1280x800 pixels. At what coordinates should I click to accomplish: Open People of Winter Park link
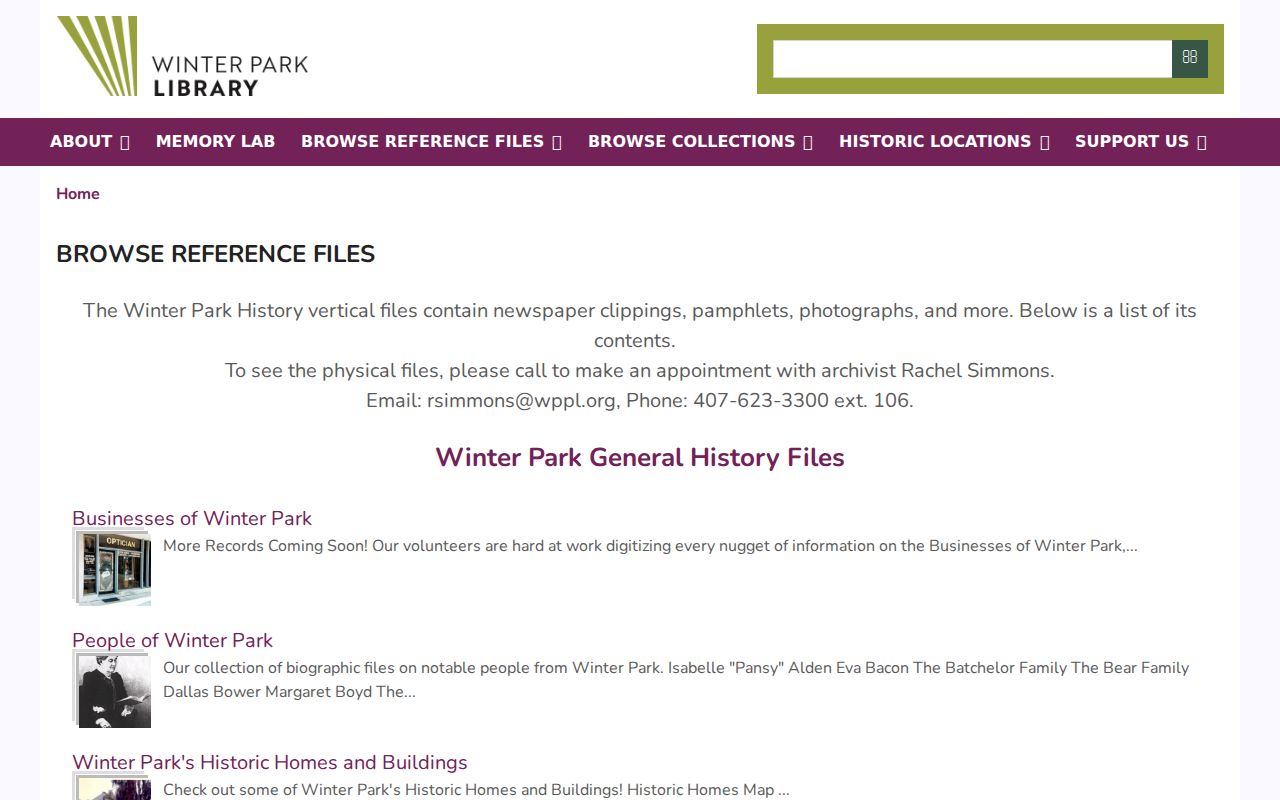172,640
